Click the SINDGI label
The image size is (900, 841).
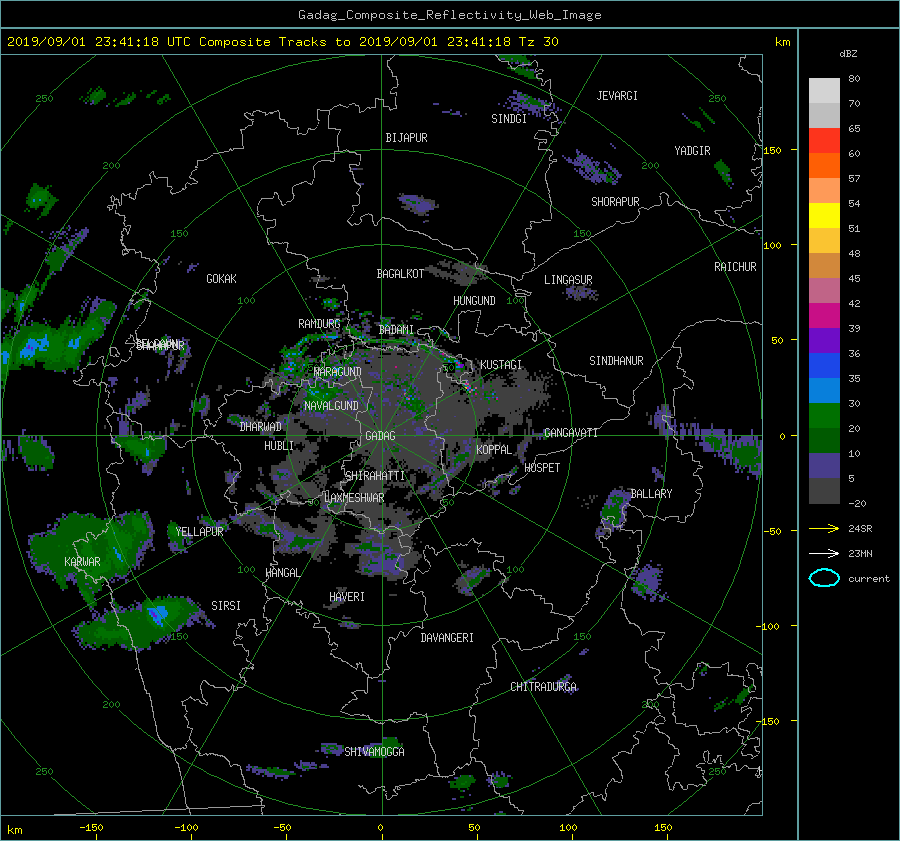pos(509,119)
